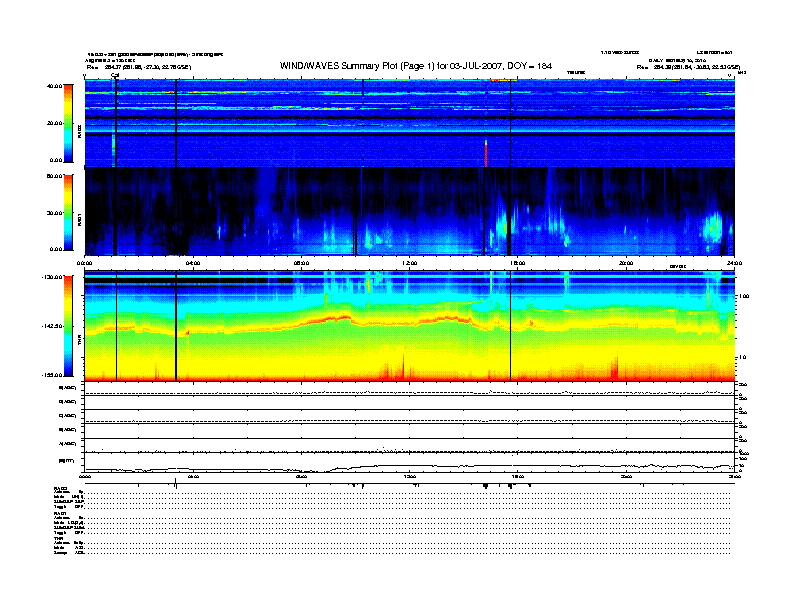The image size is (792, 612).
Task: Click the red burst in the RAD2 spectrogram
Action: (486, 154)
